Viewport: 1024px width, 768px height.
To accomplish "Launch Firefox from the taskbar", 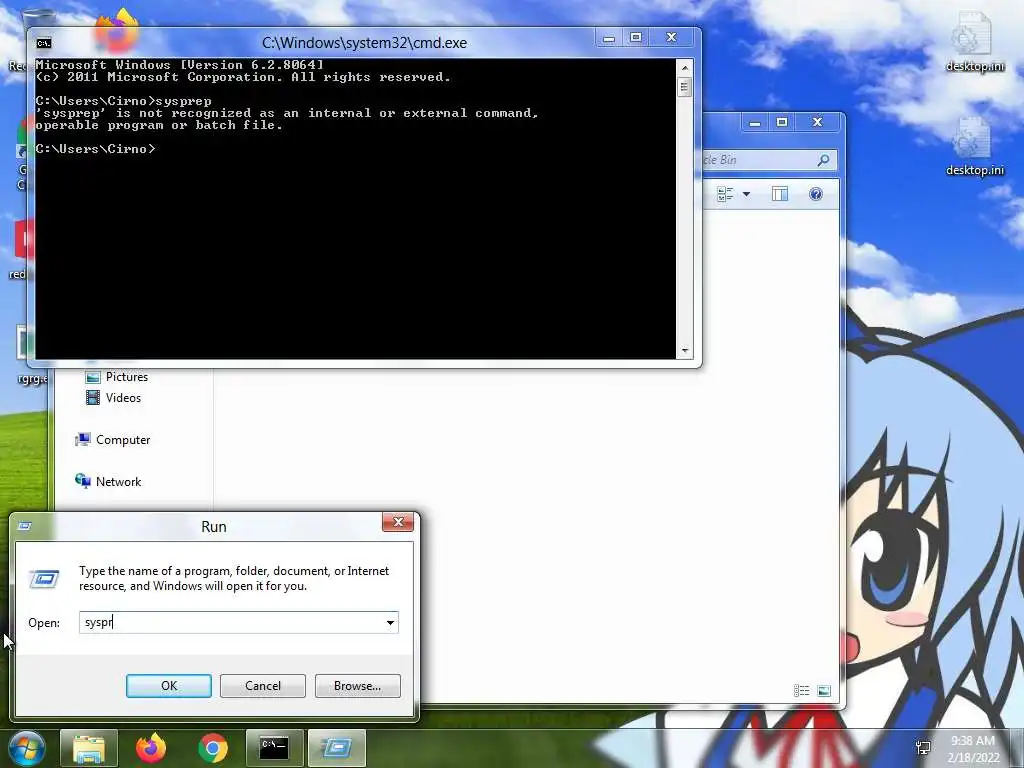I will pyautogui.click(x=151, y=748).
